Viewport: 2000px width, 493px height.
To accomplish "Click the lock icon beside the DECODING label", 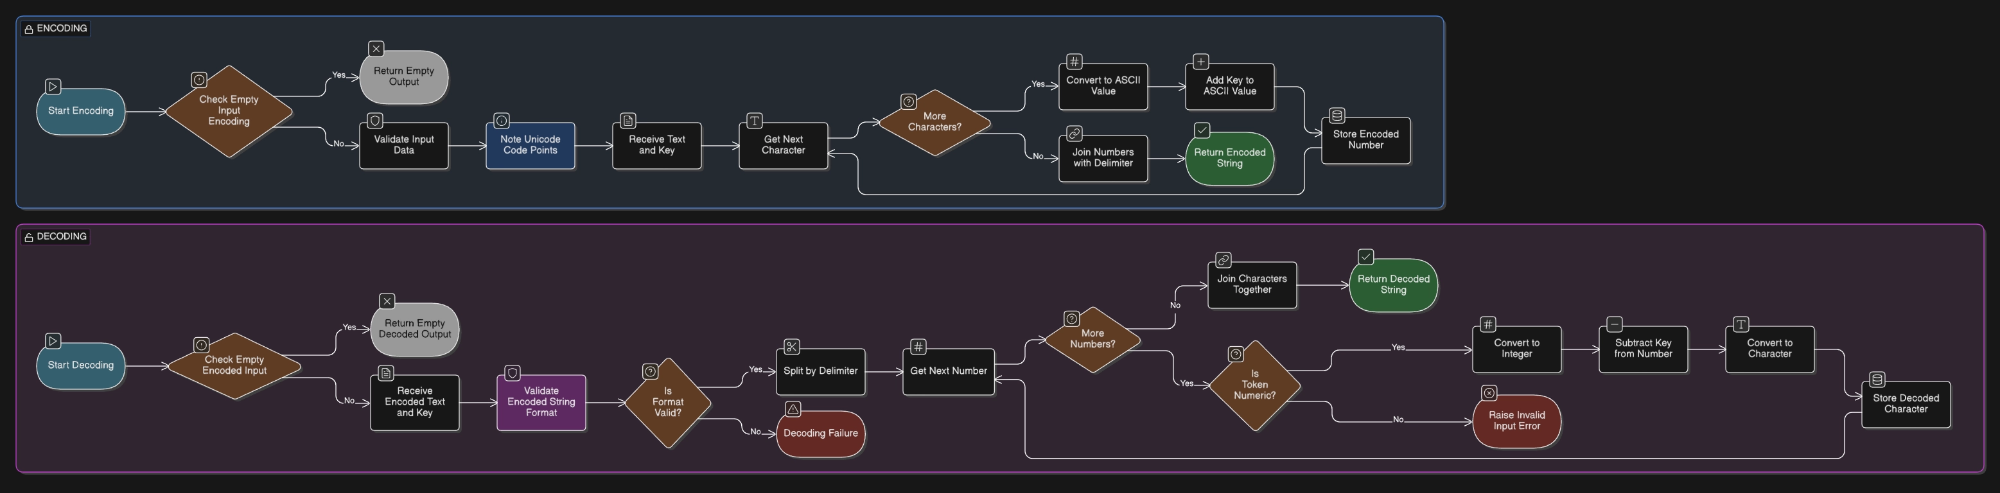I will tap(29, 237).
